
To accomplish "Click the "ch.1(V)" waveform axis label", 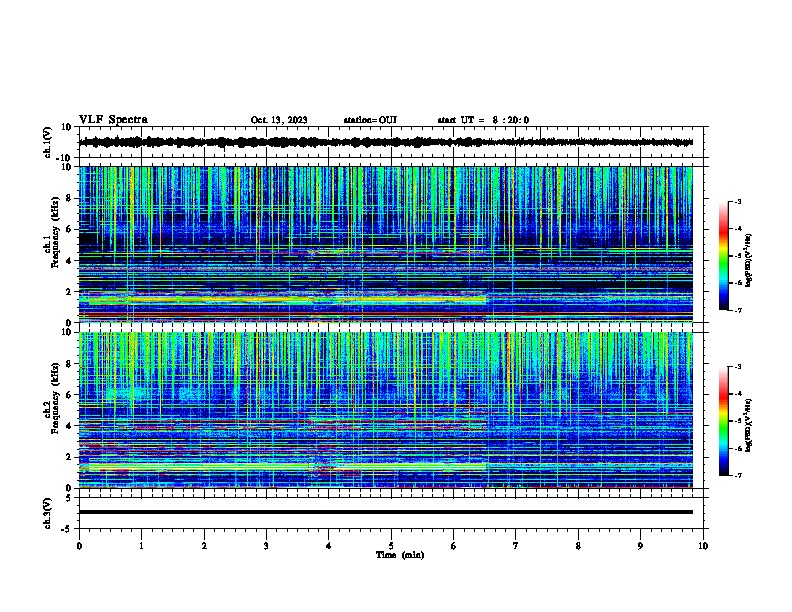I will 48,142.
